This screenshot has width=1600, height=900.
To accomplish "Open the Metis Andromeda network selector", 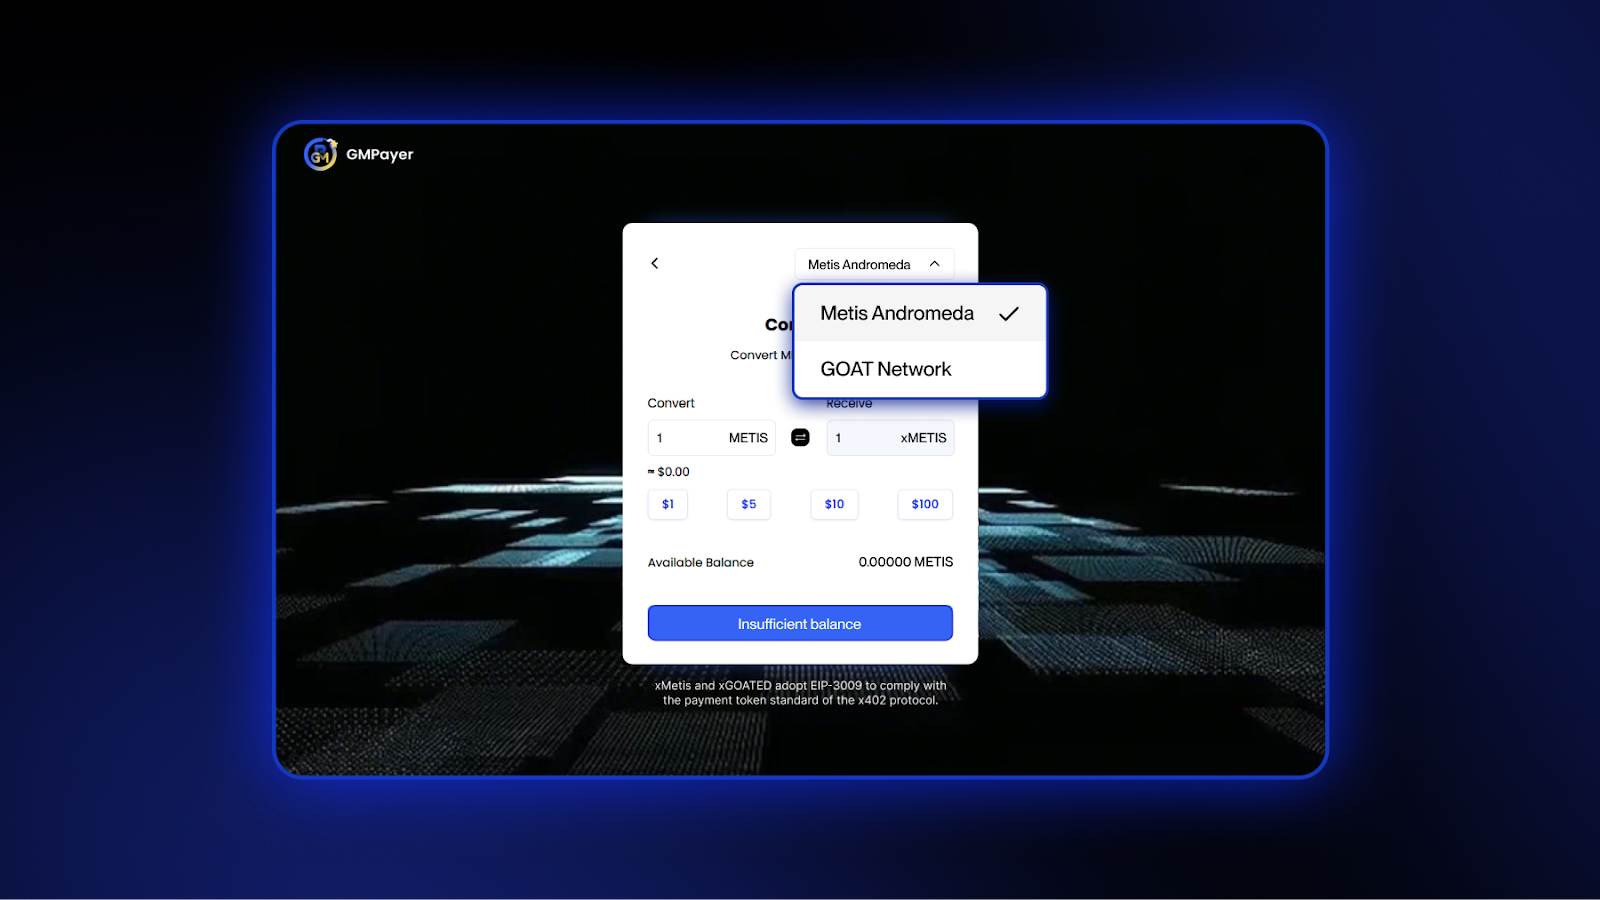I will [860, 264].
